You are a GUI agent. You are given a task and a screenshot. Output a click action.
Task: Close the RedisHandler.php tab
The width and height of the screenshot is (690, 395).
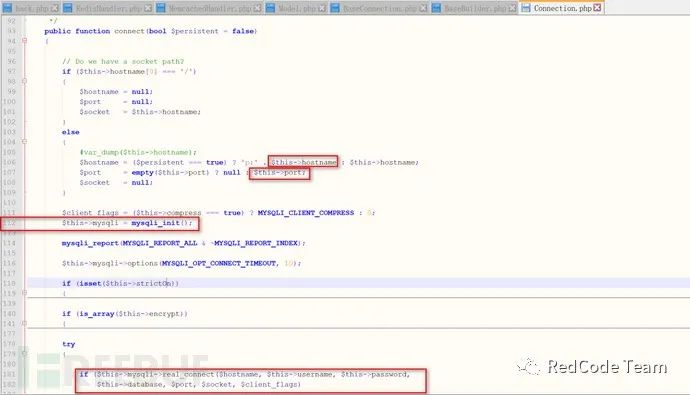(148, 8)
